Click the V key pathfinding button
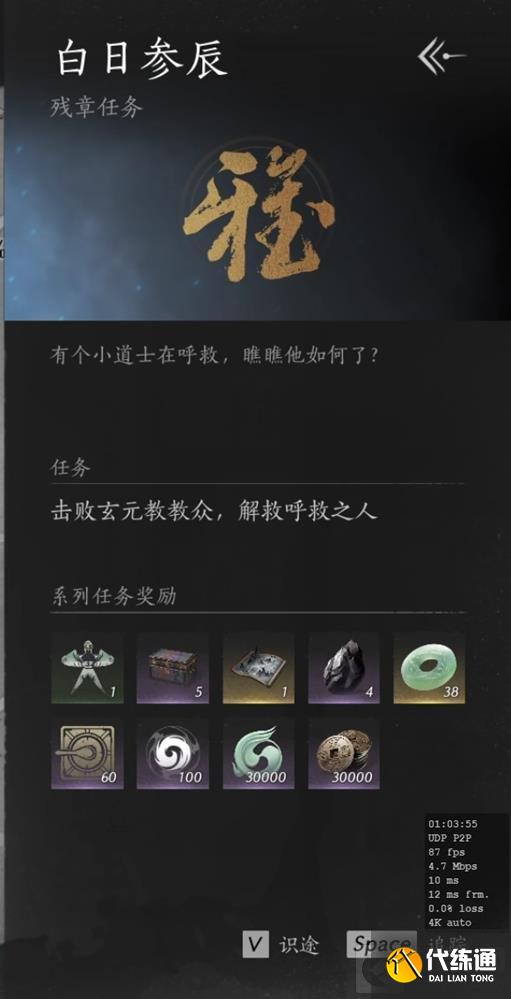511x999 pixels. click(256, 945)
